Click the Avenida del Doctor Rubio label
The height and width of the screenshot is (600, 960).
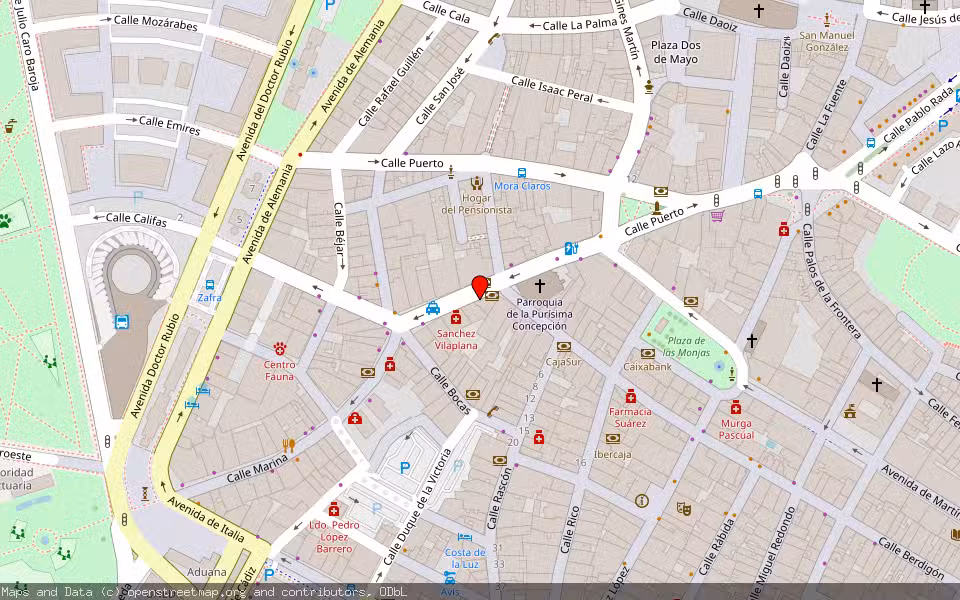point(265,101)
